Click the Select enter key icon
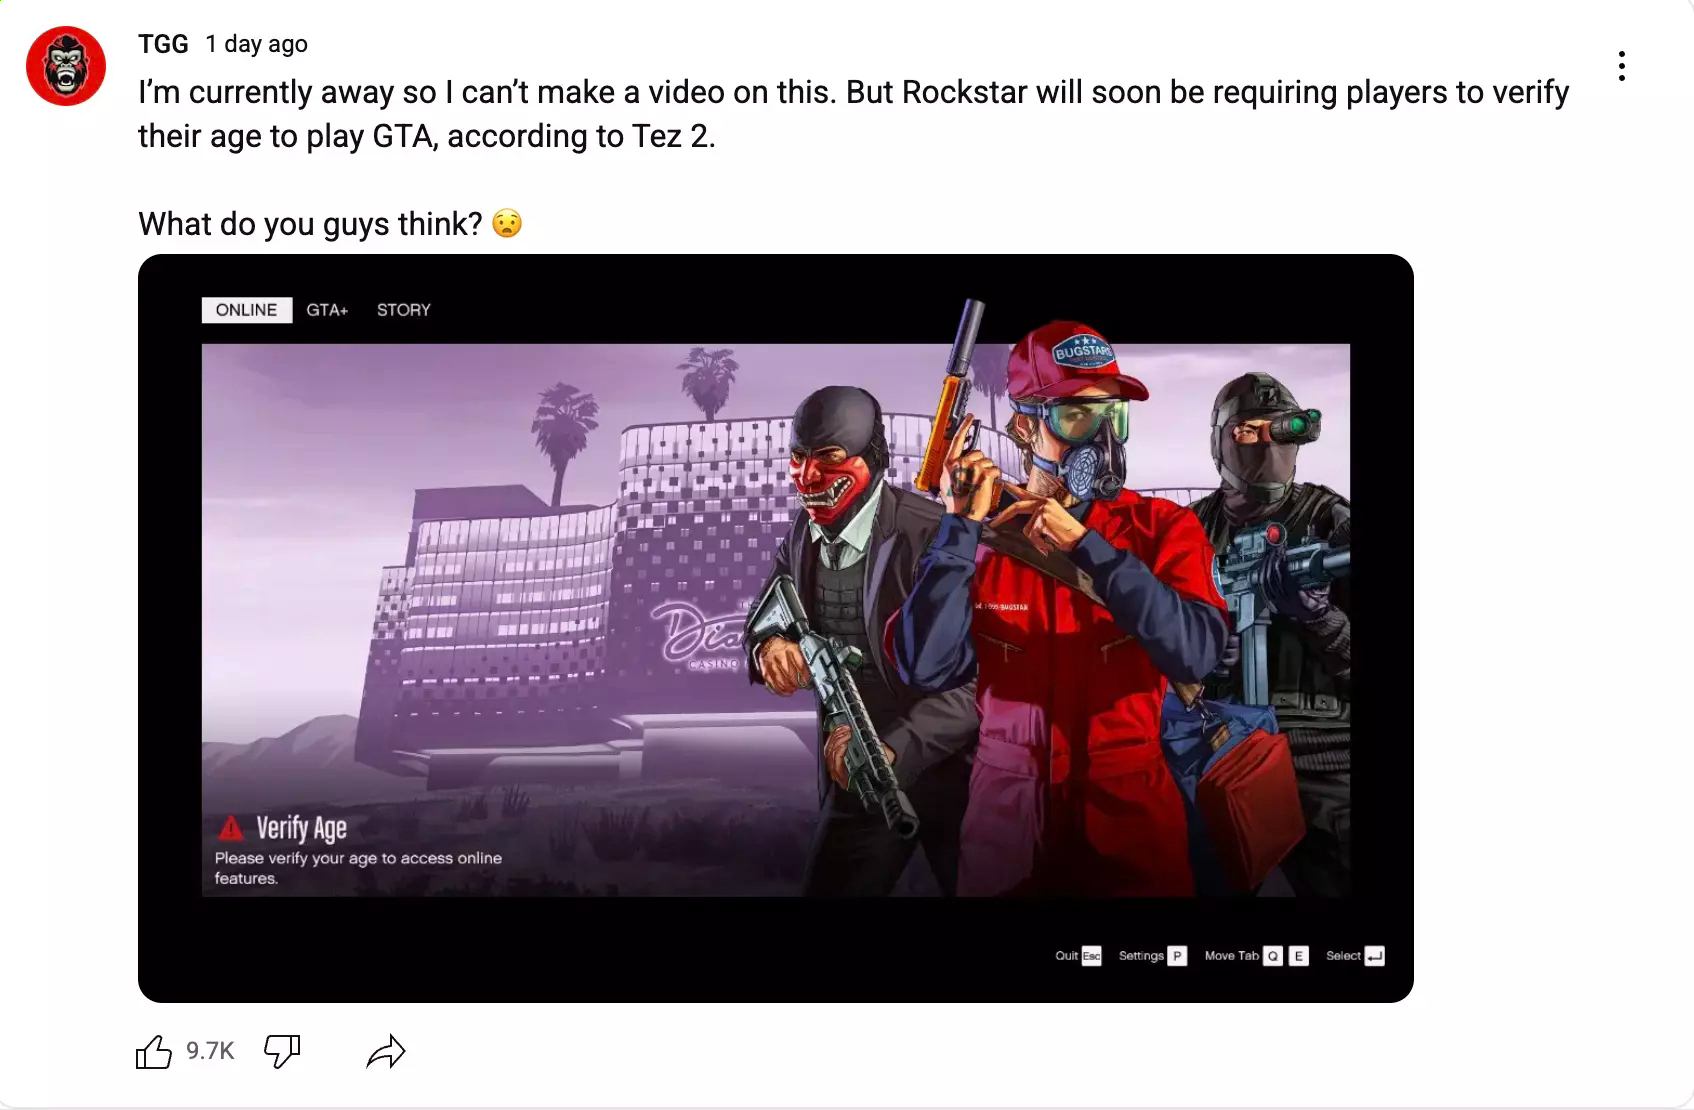 (x=1375, y=956)
